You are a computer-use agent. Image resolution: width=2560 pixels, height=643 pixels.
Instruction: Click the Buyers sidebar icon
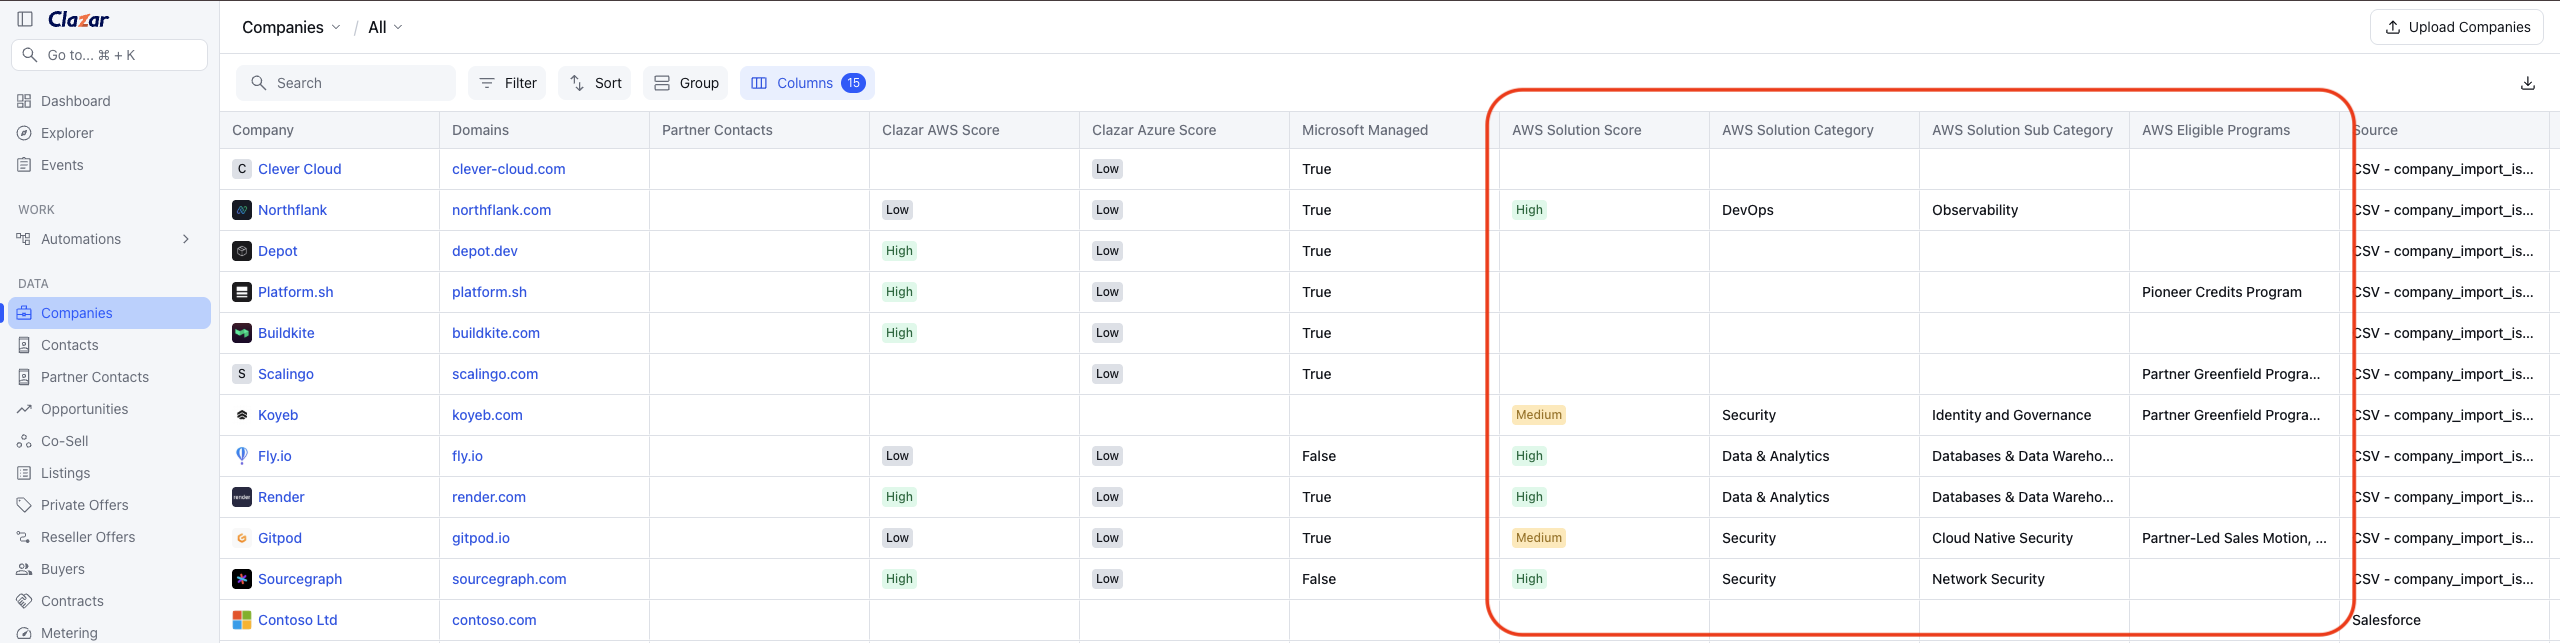[x=25, y=569]
